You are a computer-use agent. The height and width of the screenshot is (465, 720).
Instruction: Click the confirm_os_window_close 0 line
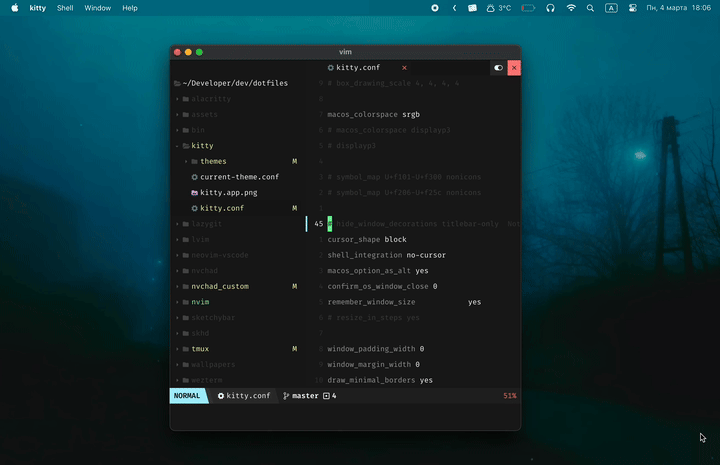point(382,286)
